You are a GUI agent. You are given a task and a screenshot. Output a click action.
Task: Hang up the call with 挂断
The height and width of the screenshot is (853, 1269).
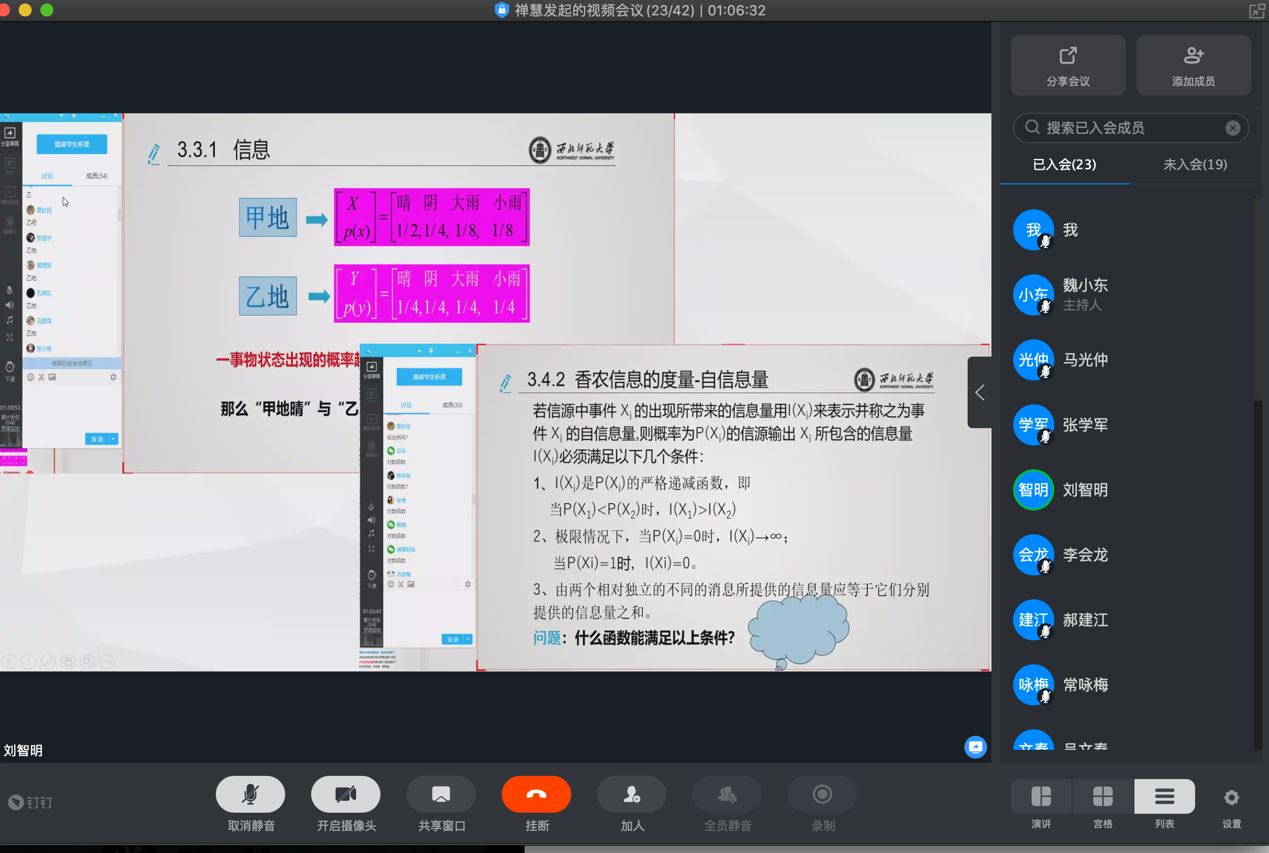click(x=536, y=795)
